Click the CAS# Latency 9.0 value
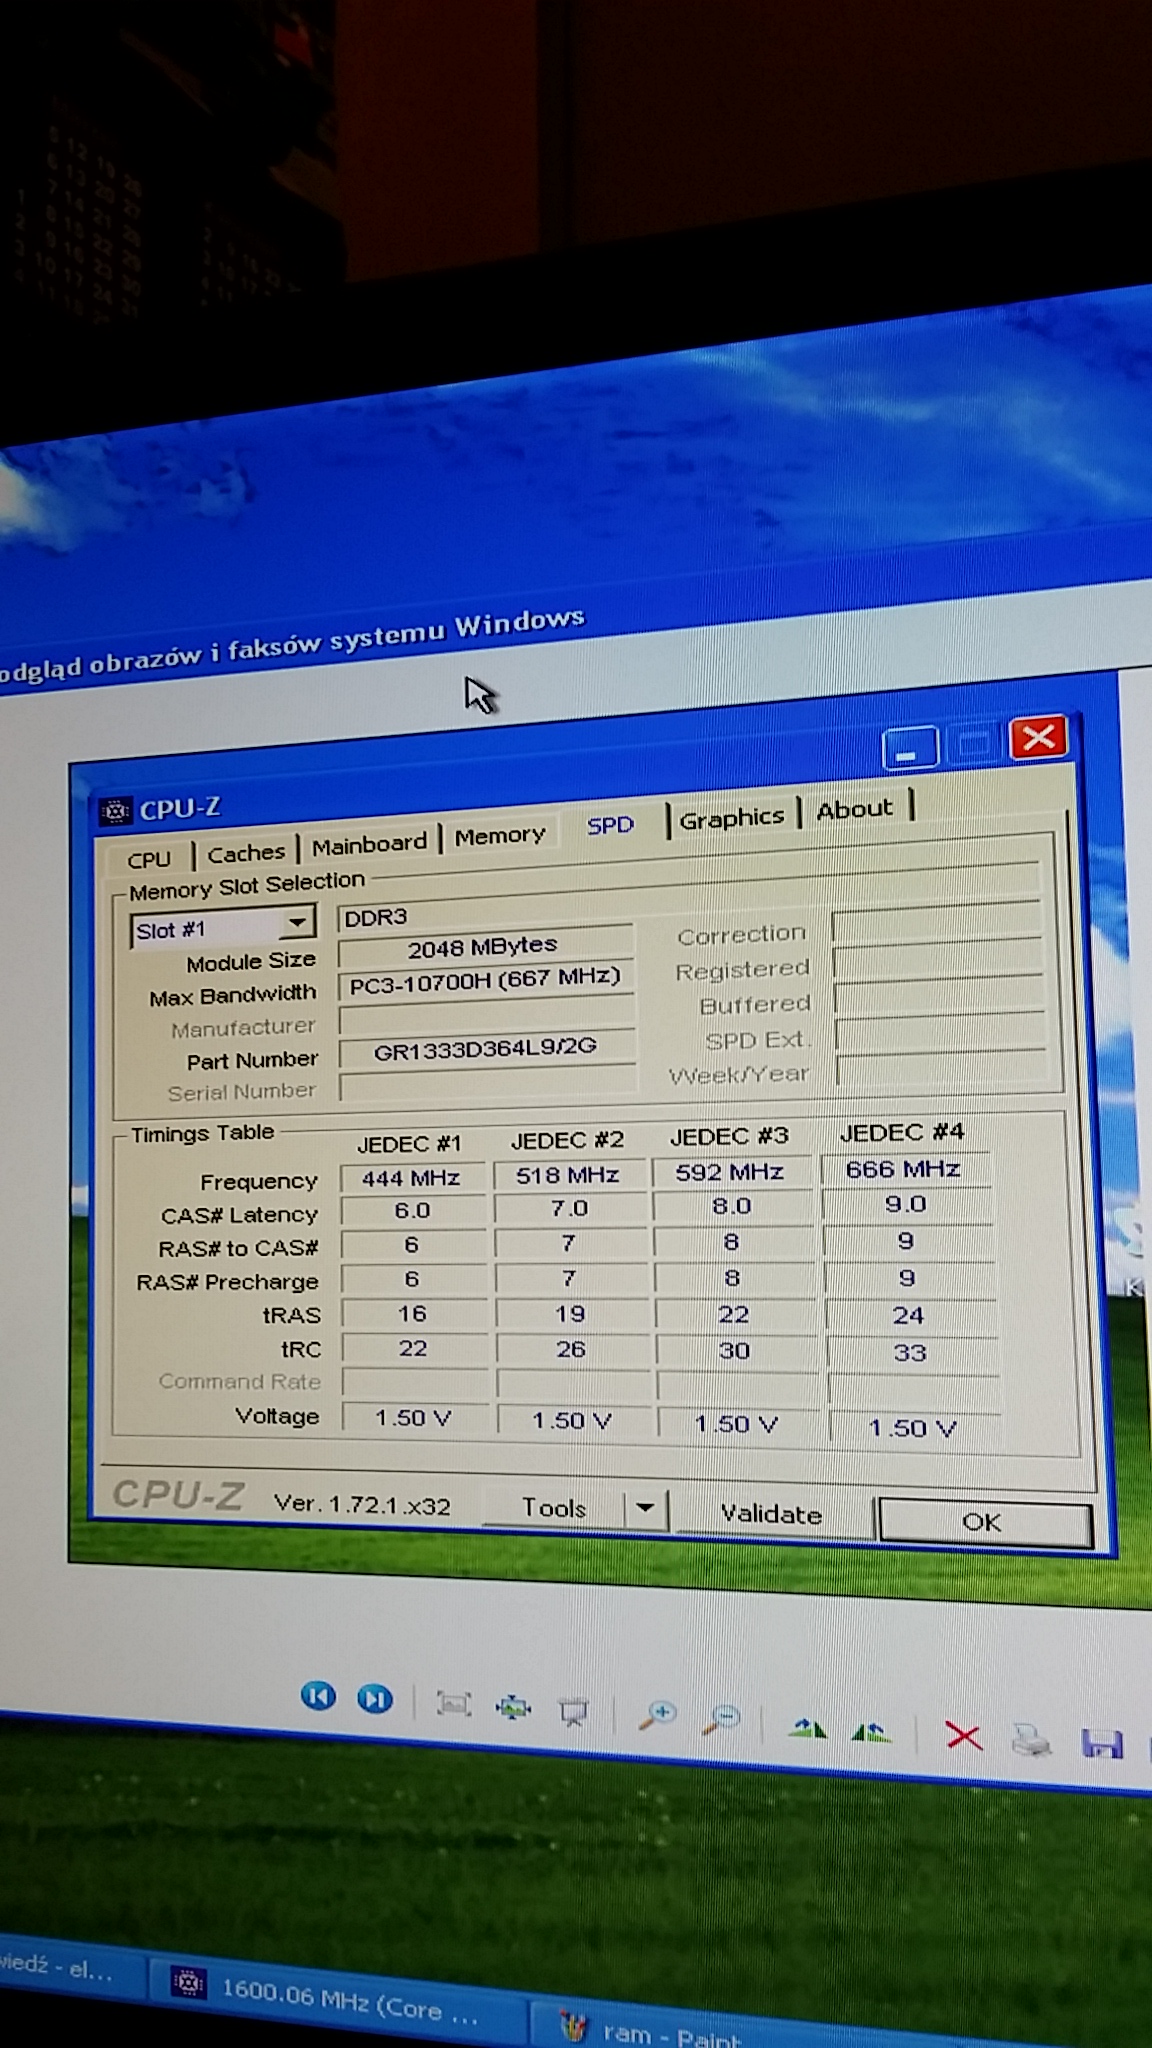1152x2048 pixels. (907, 1205)
